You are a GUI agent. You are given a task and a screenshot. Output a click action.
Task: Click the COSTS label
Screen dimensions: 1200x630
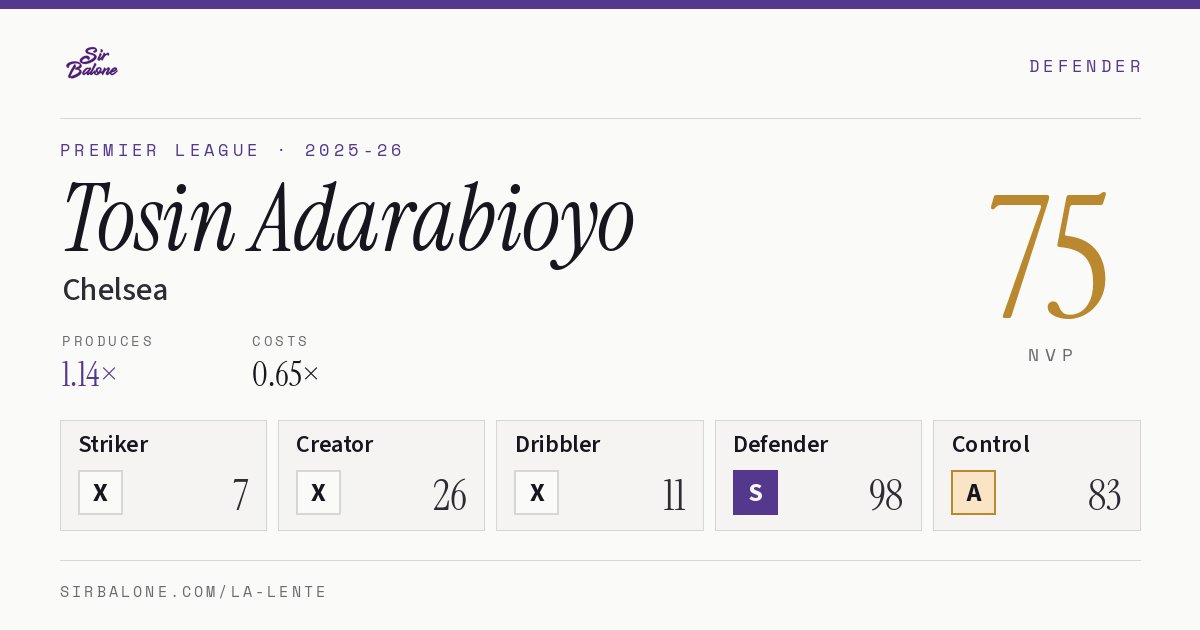[x=281, y=341]
